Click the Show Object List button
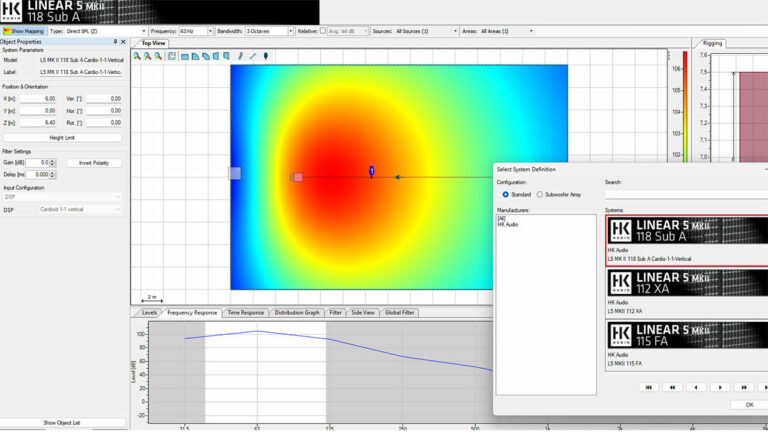 (62, 422)
